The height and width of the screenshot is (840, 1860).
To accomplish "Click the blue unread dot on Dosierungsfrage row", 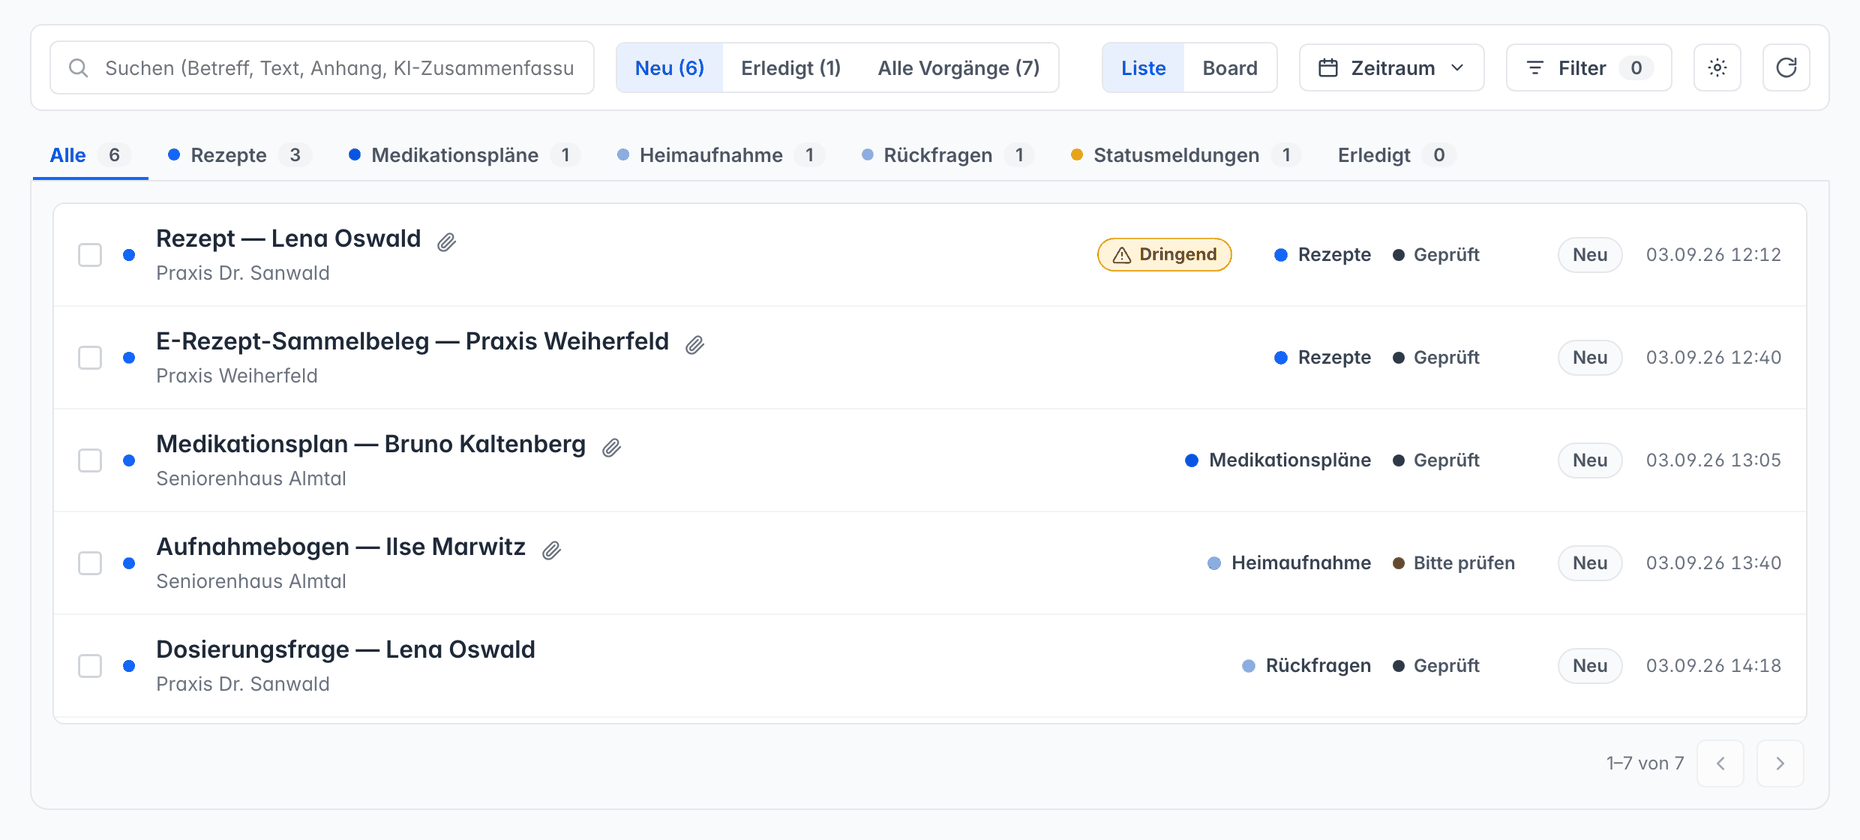I will pos(129,666).
